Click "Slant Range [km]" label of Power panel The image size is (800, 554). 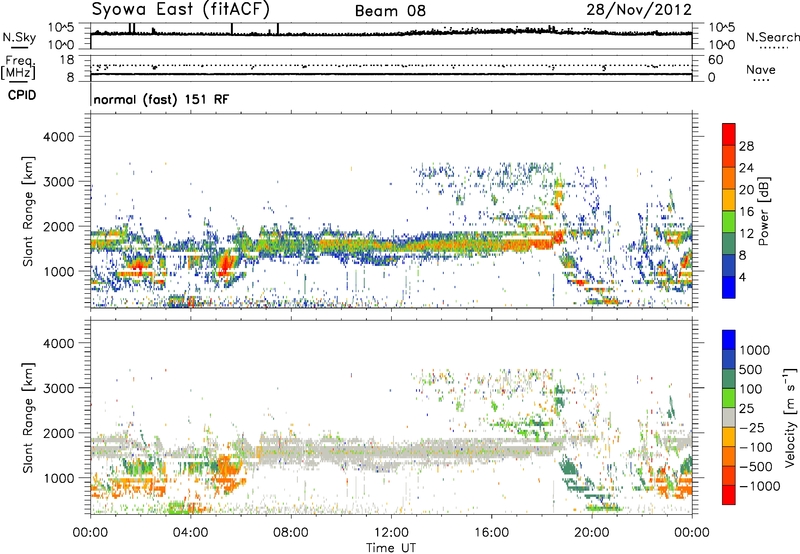[x=28, y=211]
